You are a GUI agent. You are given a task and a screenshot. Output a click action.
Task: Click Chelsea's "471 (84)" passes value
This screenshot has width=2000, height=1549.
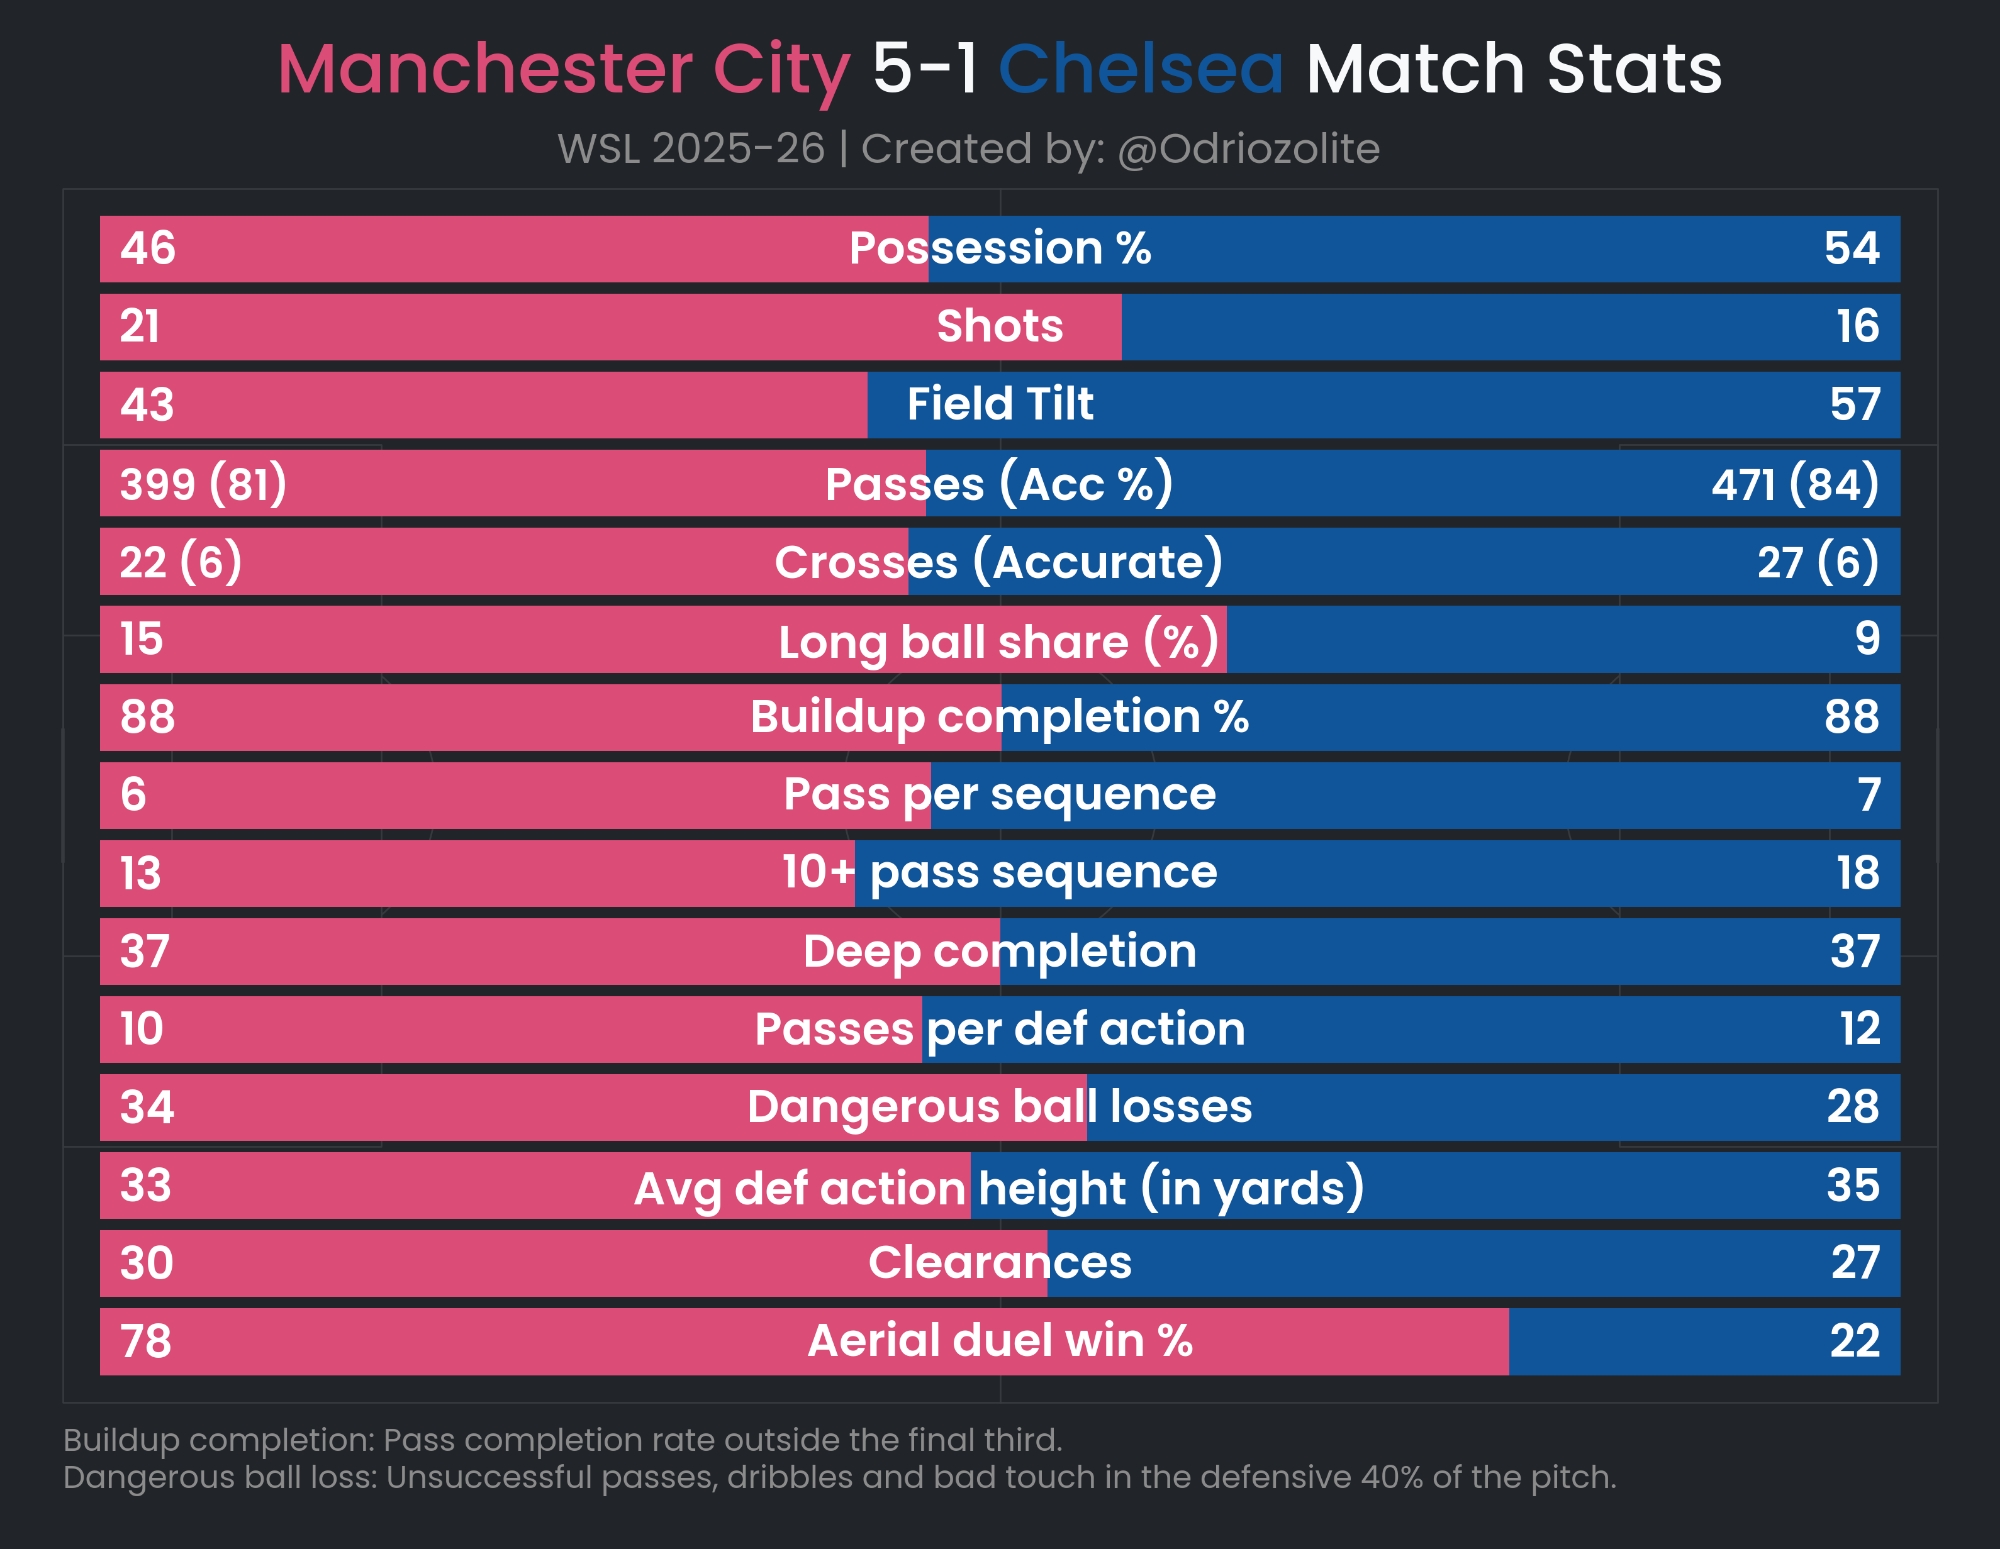1795,484
